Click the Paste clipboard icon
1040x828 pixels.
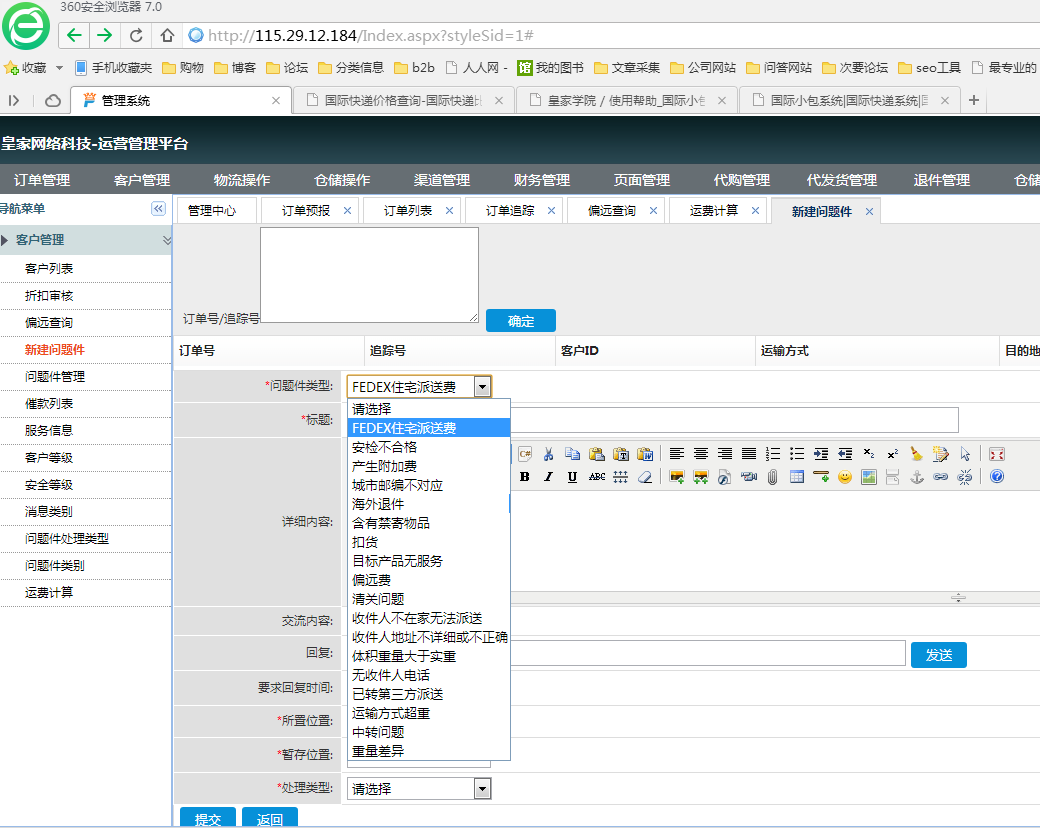click(596, 454)
